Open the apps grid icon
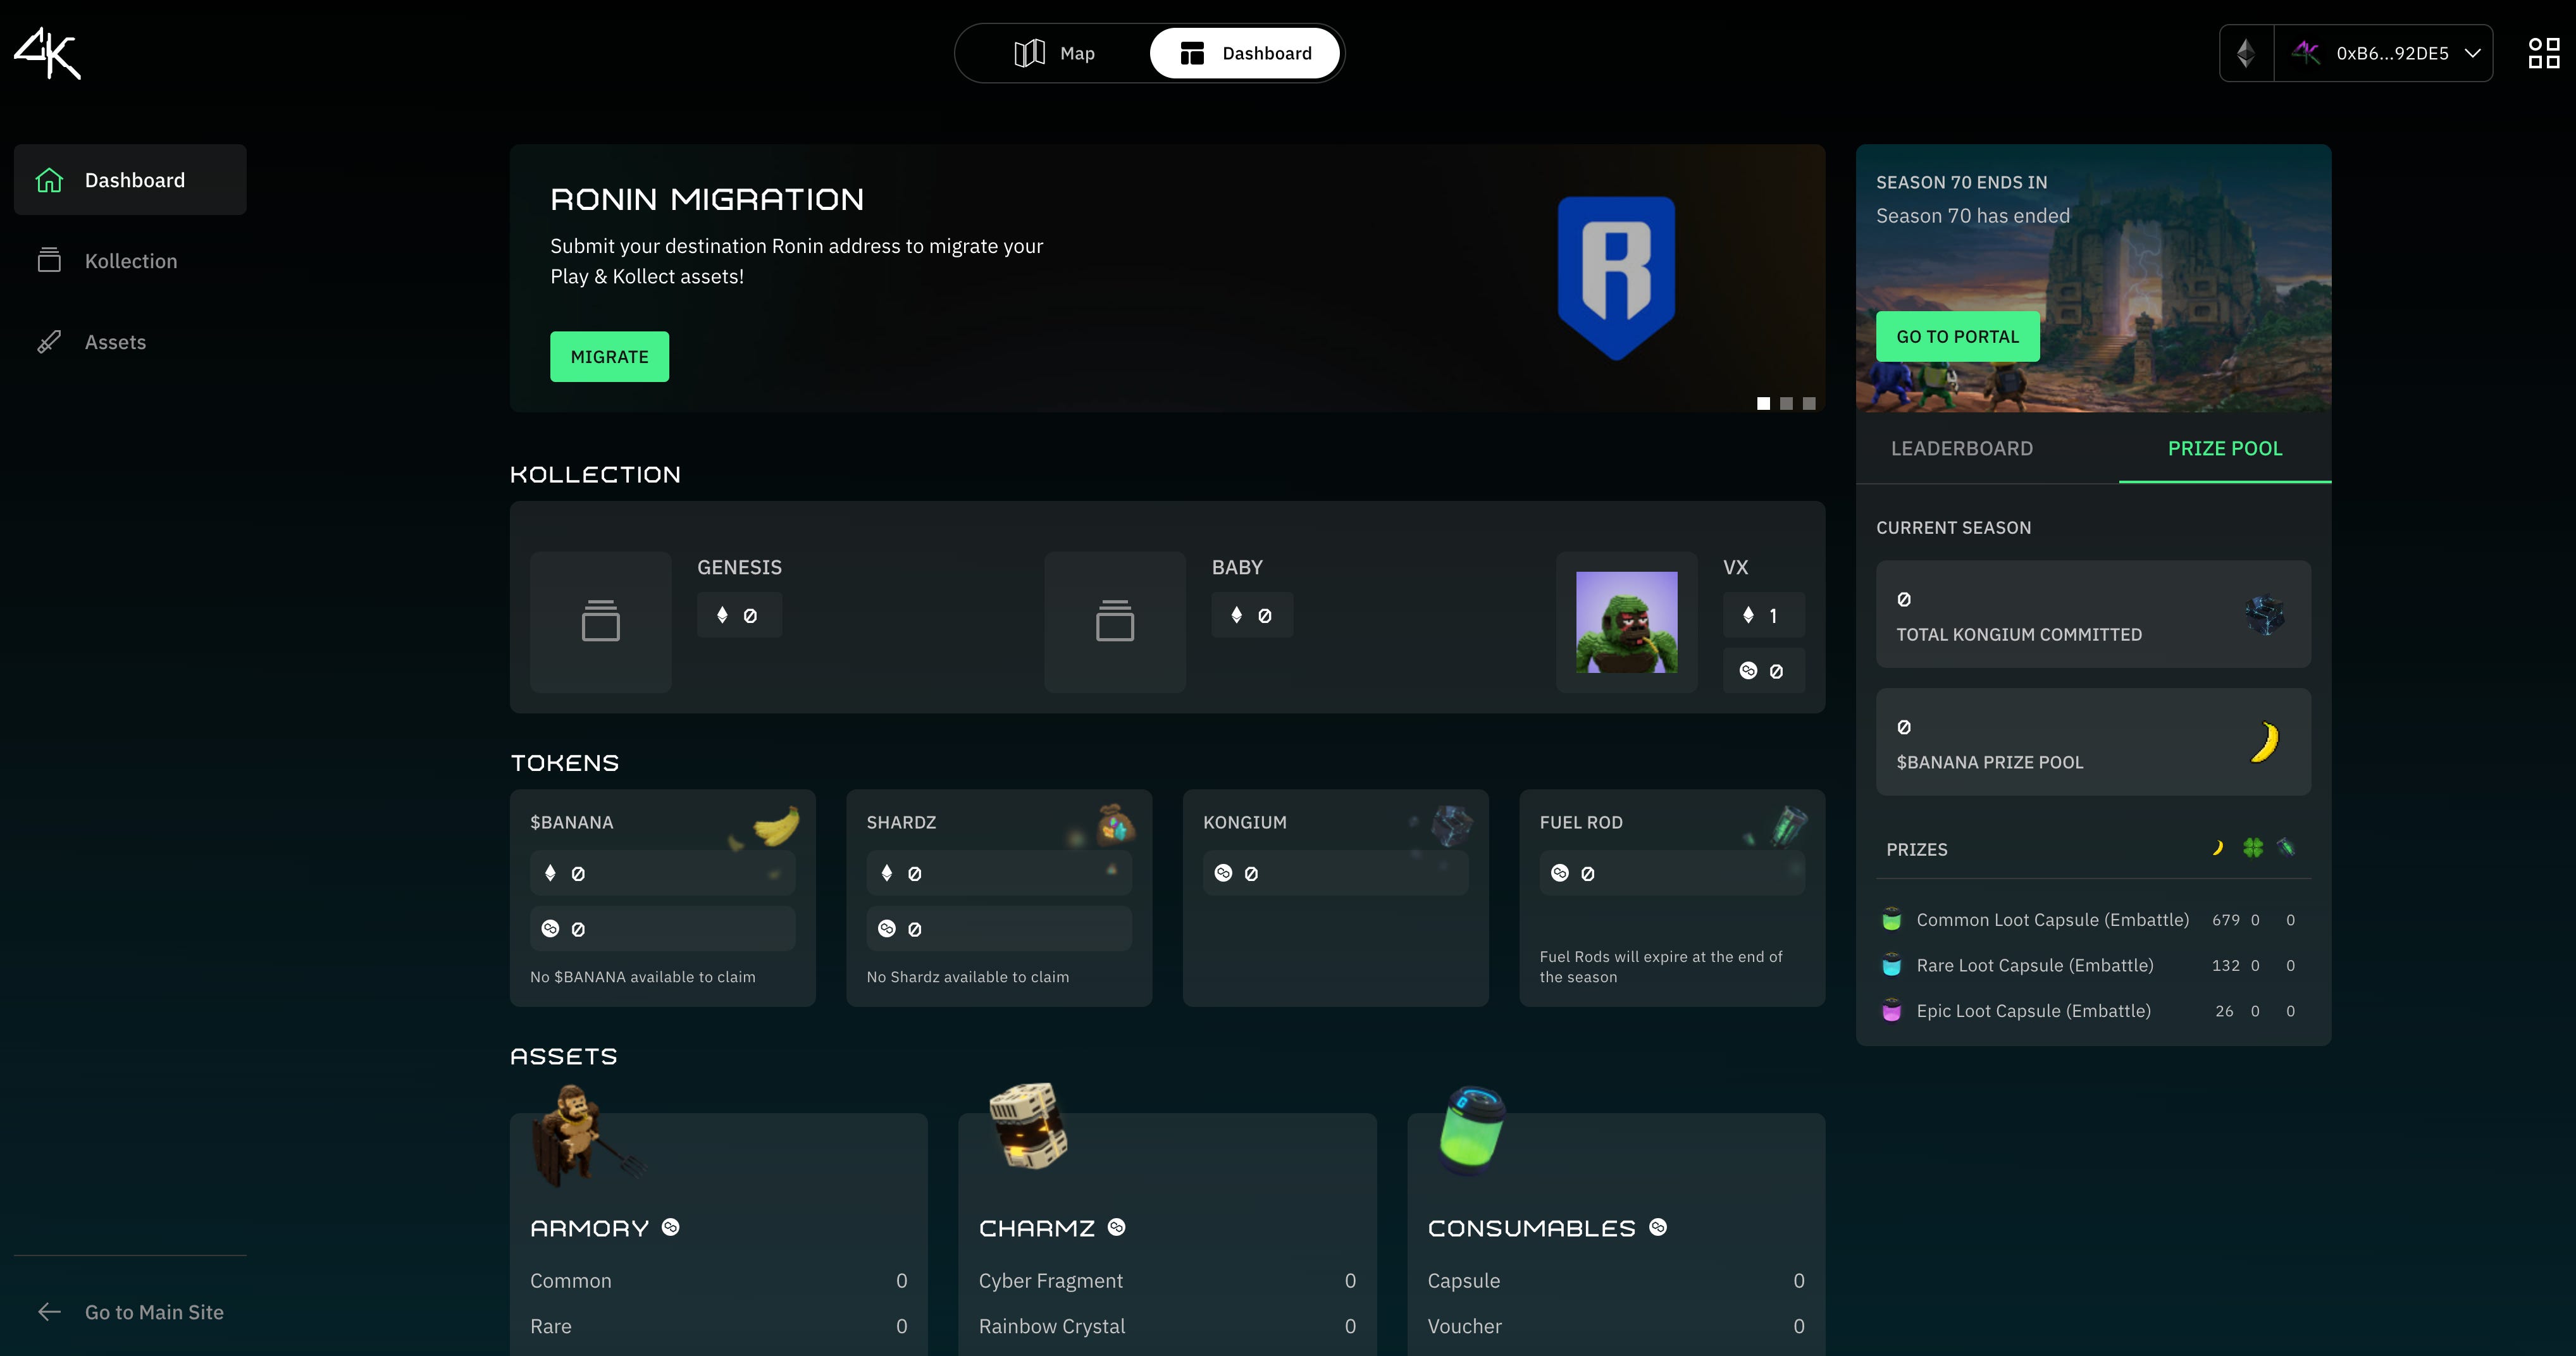Screen dimensions: 2576x1356 coord(2543,53)
